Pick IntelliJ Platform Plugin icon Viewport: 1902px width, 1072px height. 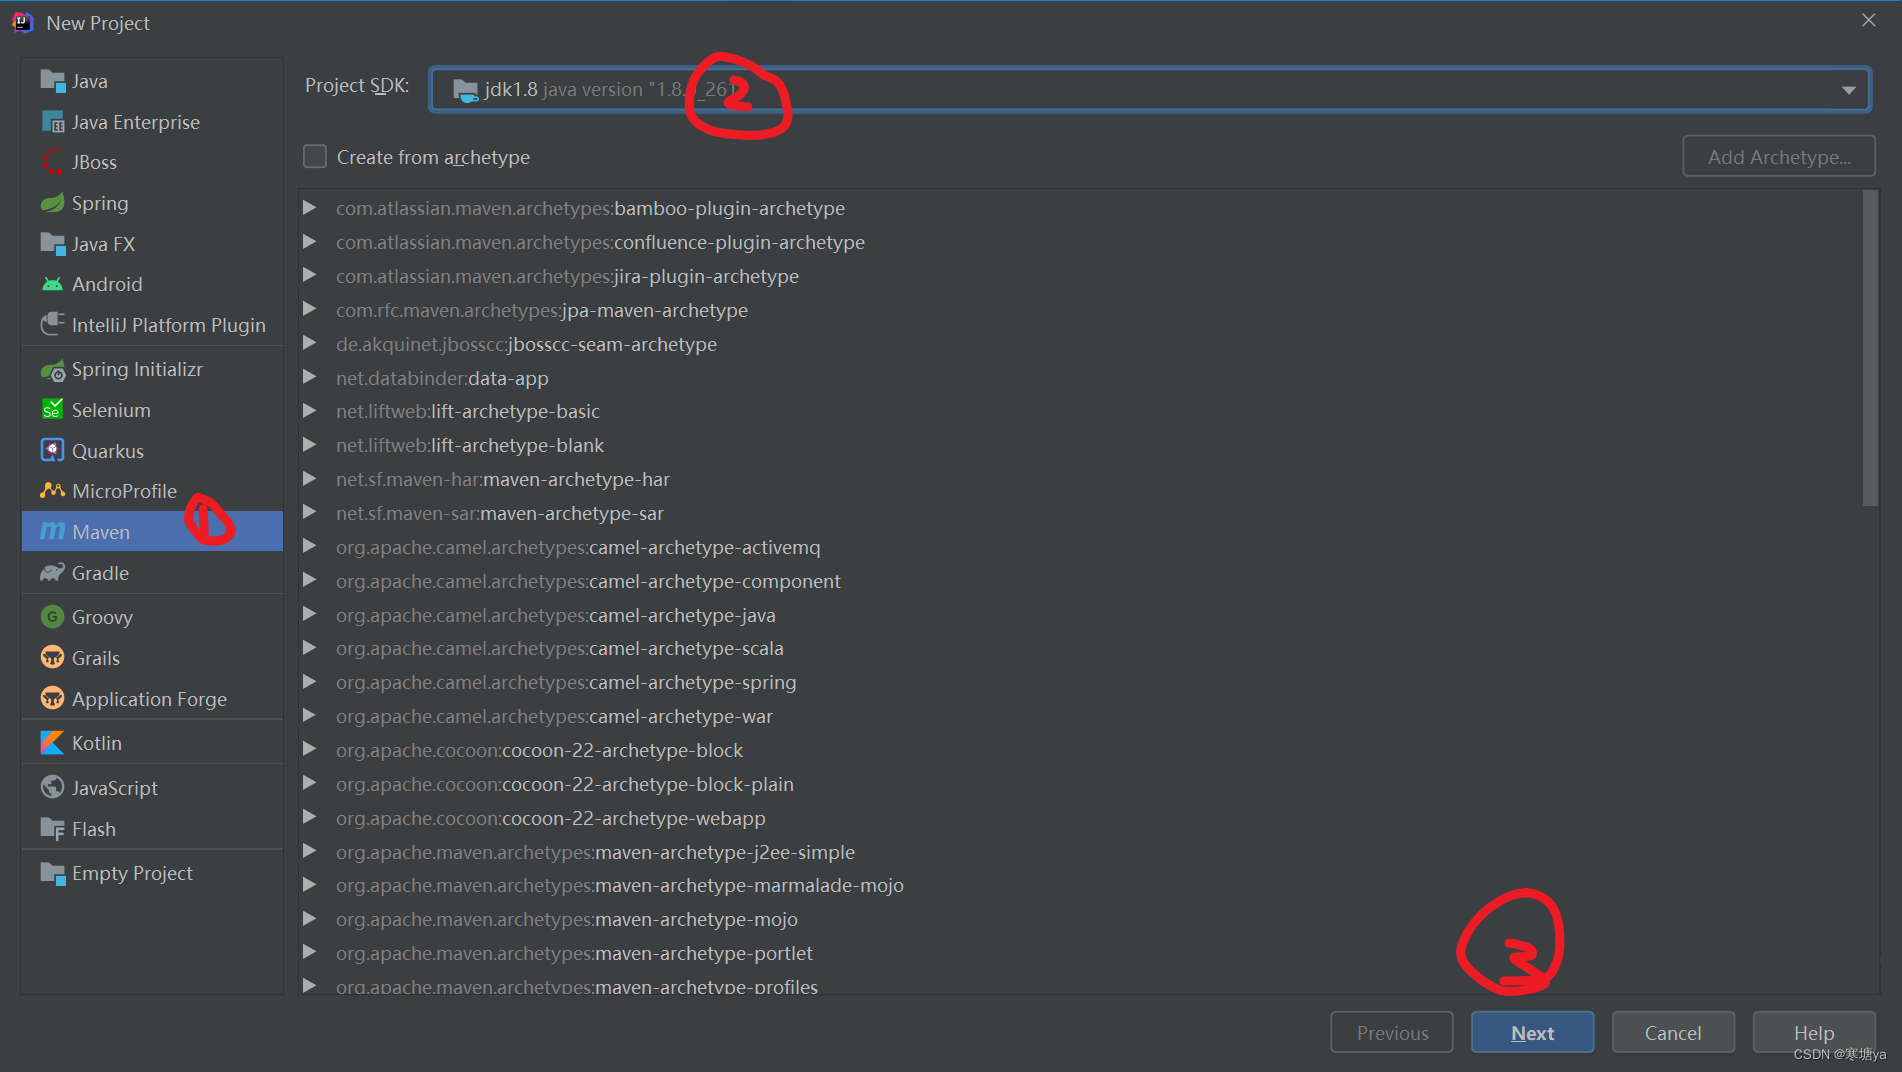(52, 325)
